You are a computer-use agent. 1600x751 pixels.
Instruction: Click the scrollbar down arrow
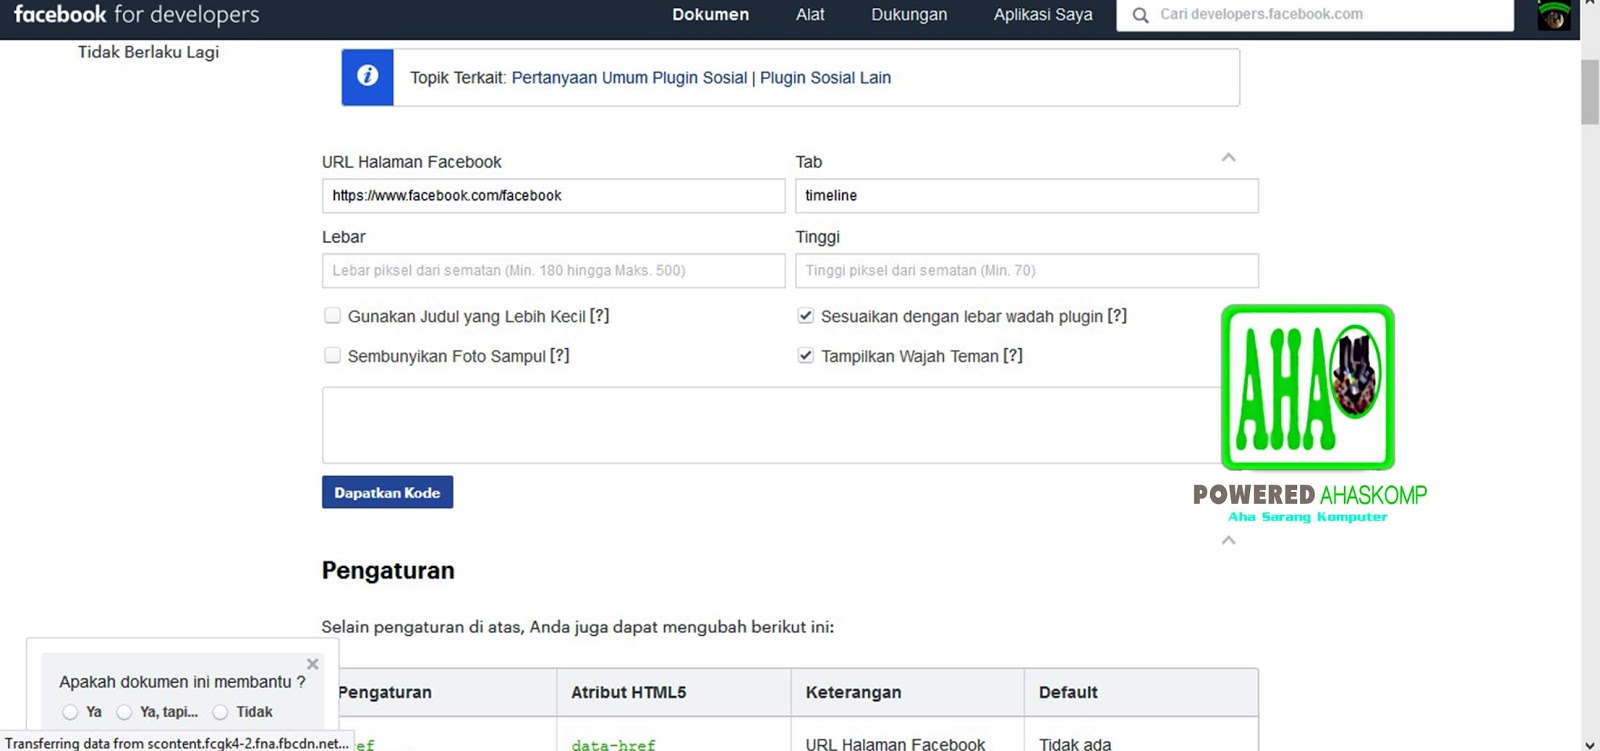pos(1590,743)
